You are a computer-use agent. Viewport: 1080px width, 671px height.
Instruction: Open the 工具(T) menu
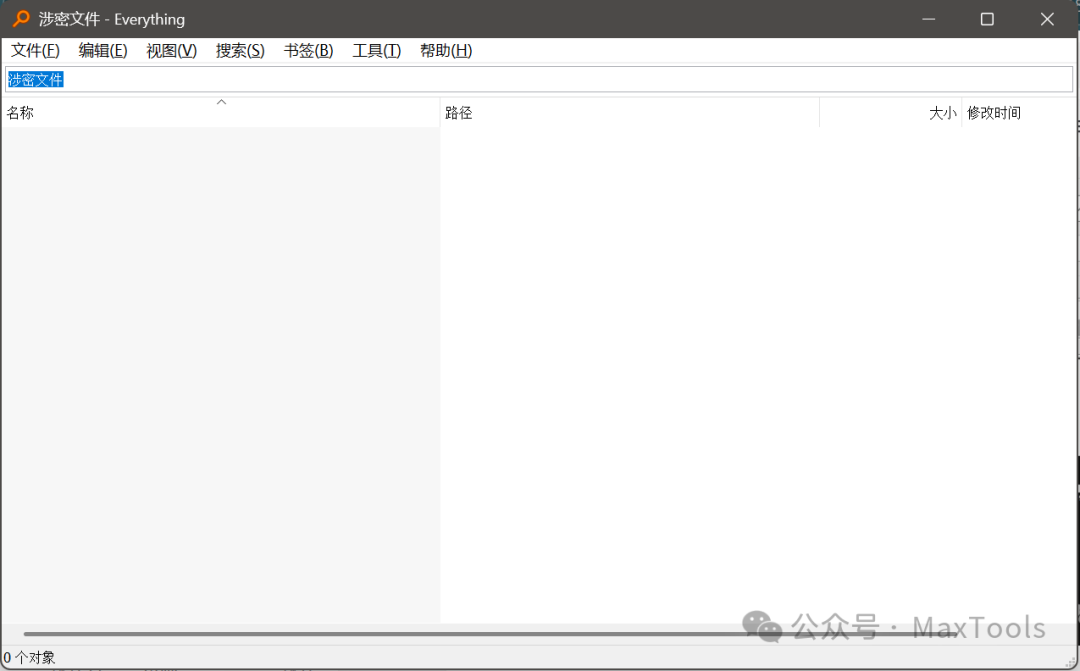tap(376, 50)
